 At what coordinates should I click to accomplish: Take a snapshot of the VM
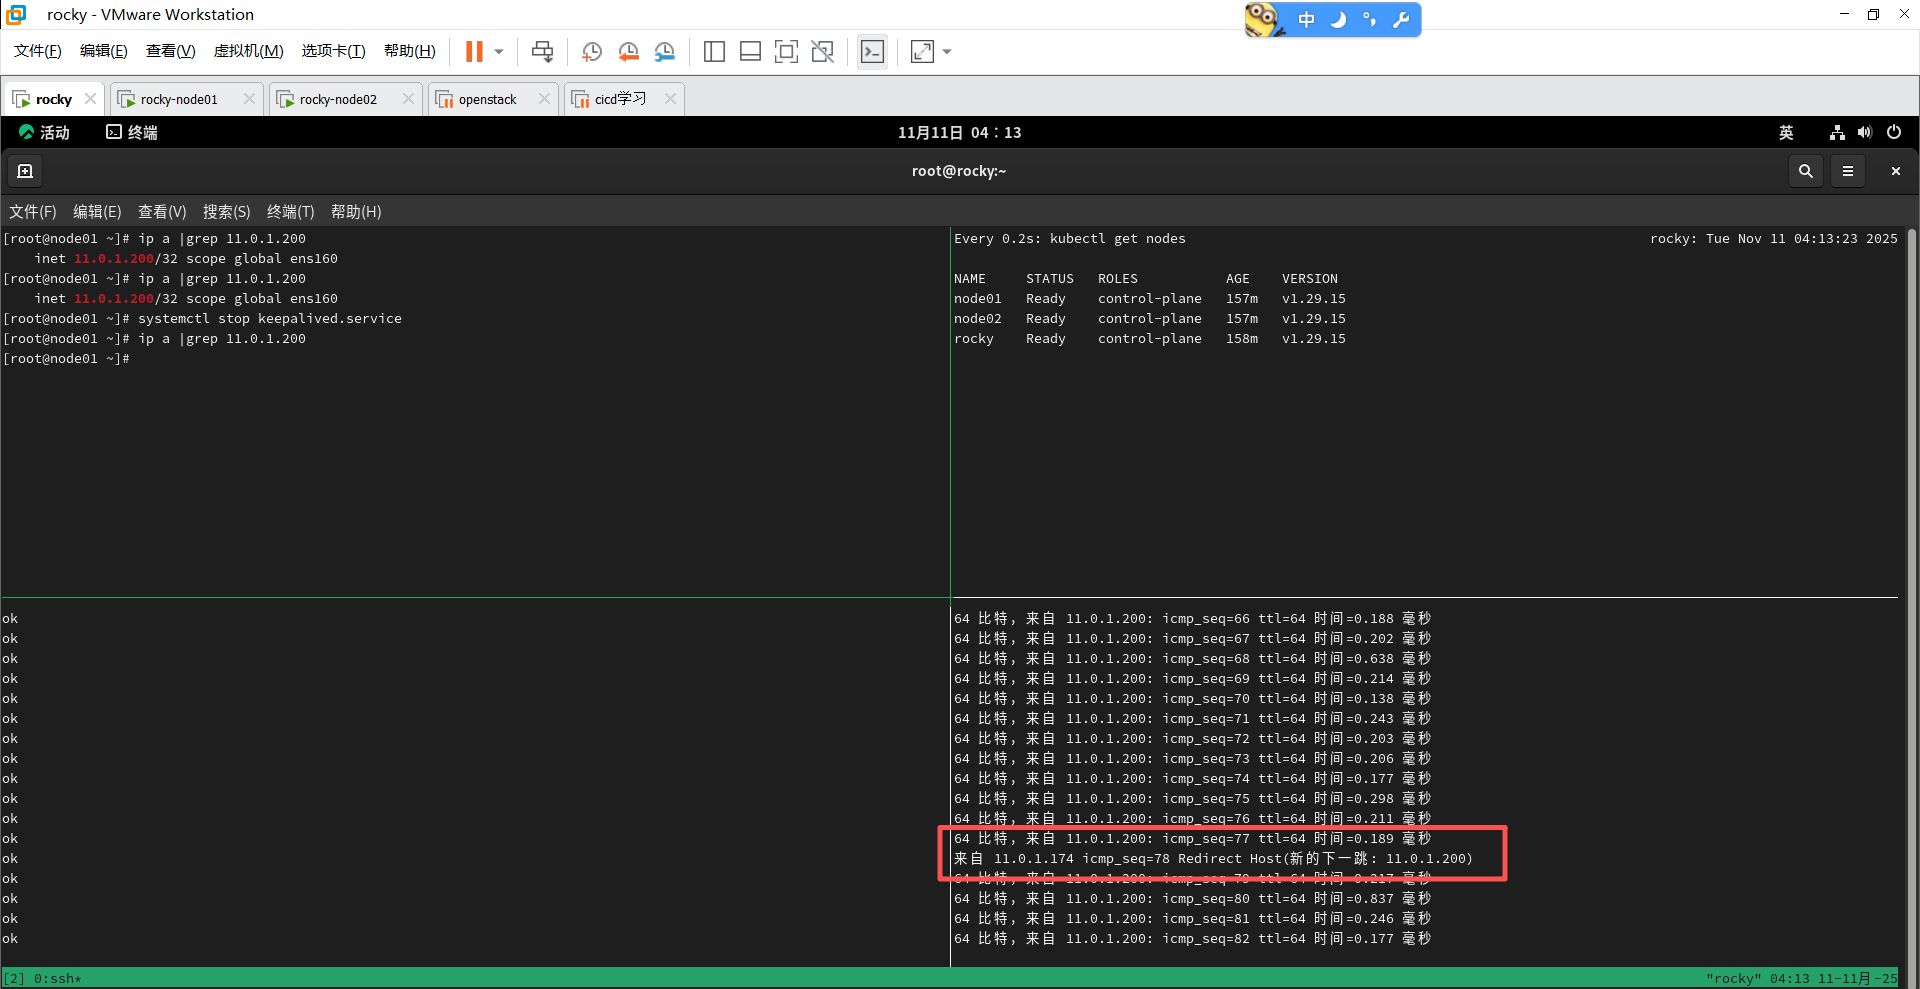[x=592, y=51]
